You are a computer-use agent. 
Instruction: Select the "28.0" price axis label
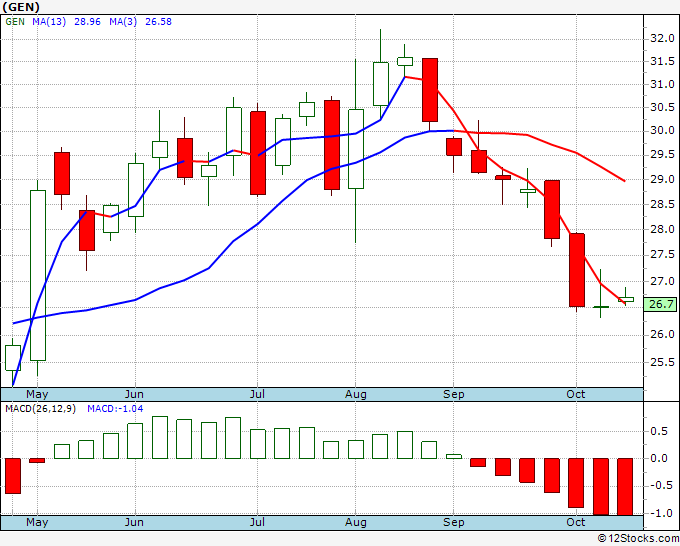(x=662, y=229)
